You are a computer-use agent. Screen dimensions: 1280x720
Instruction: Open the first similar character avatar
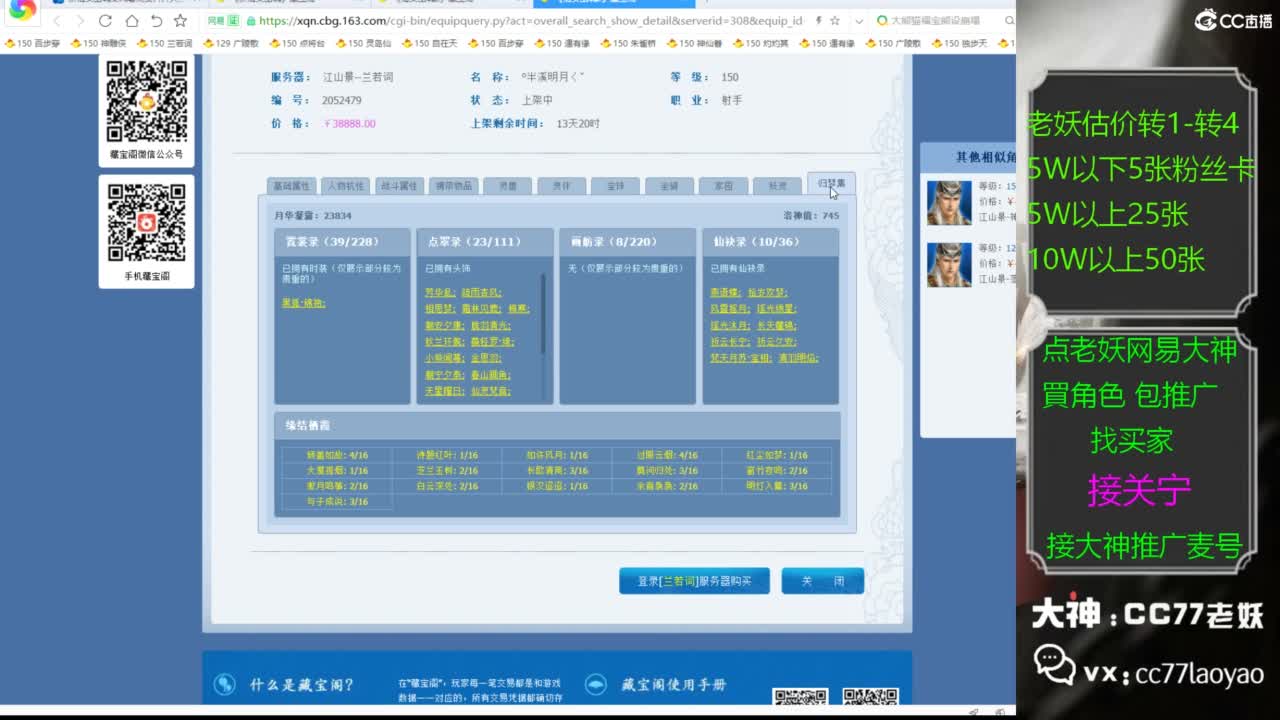pos(949,203)
